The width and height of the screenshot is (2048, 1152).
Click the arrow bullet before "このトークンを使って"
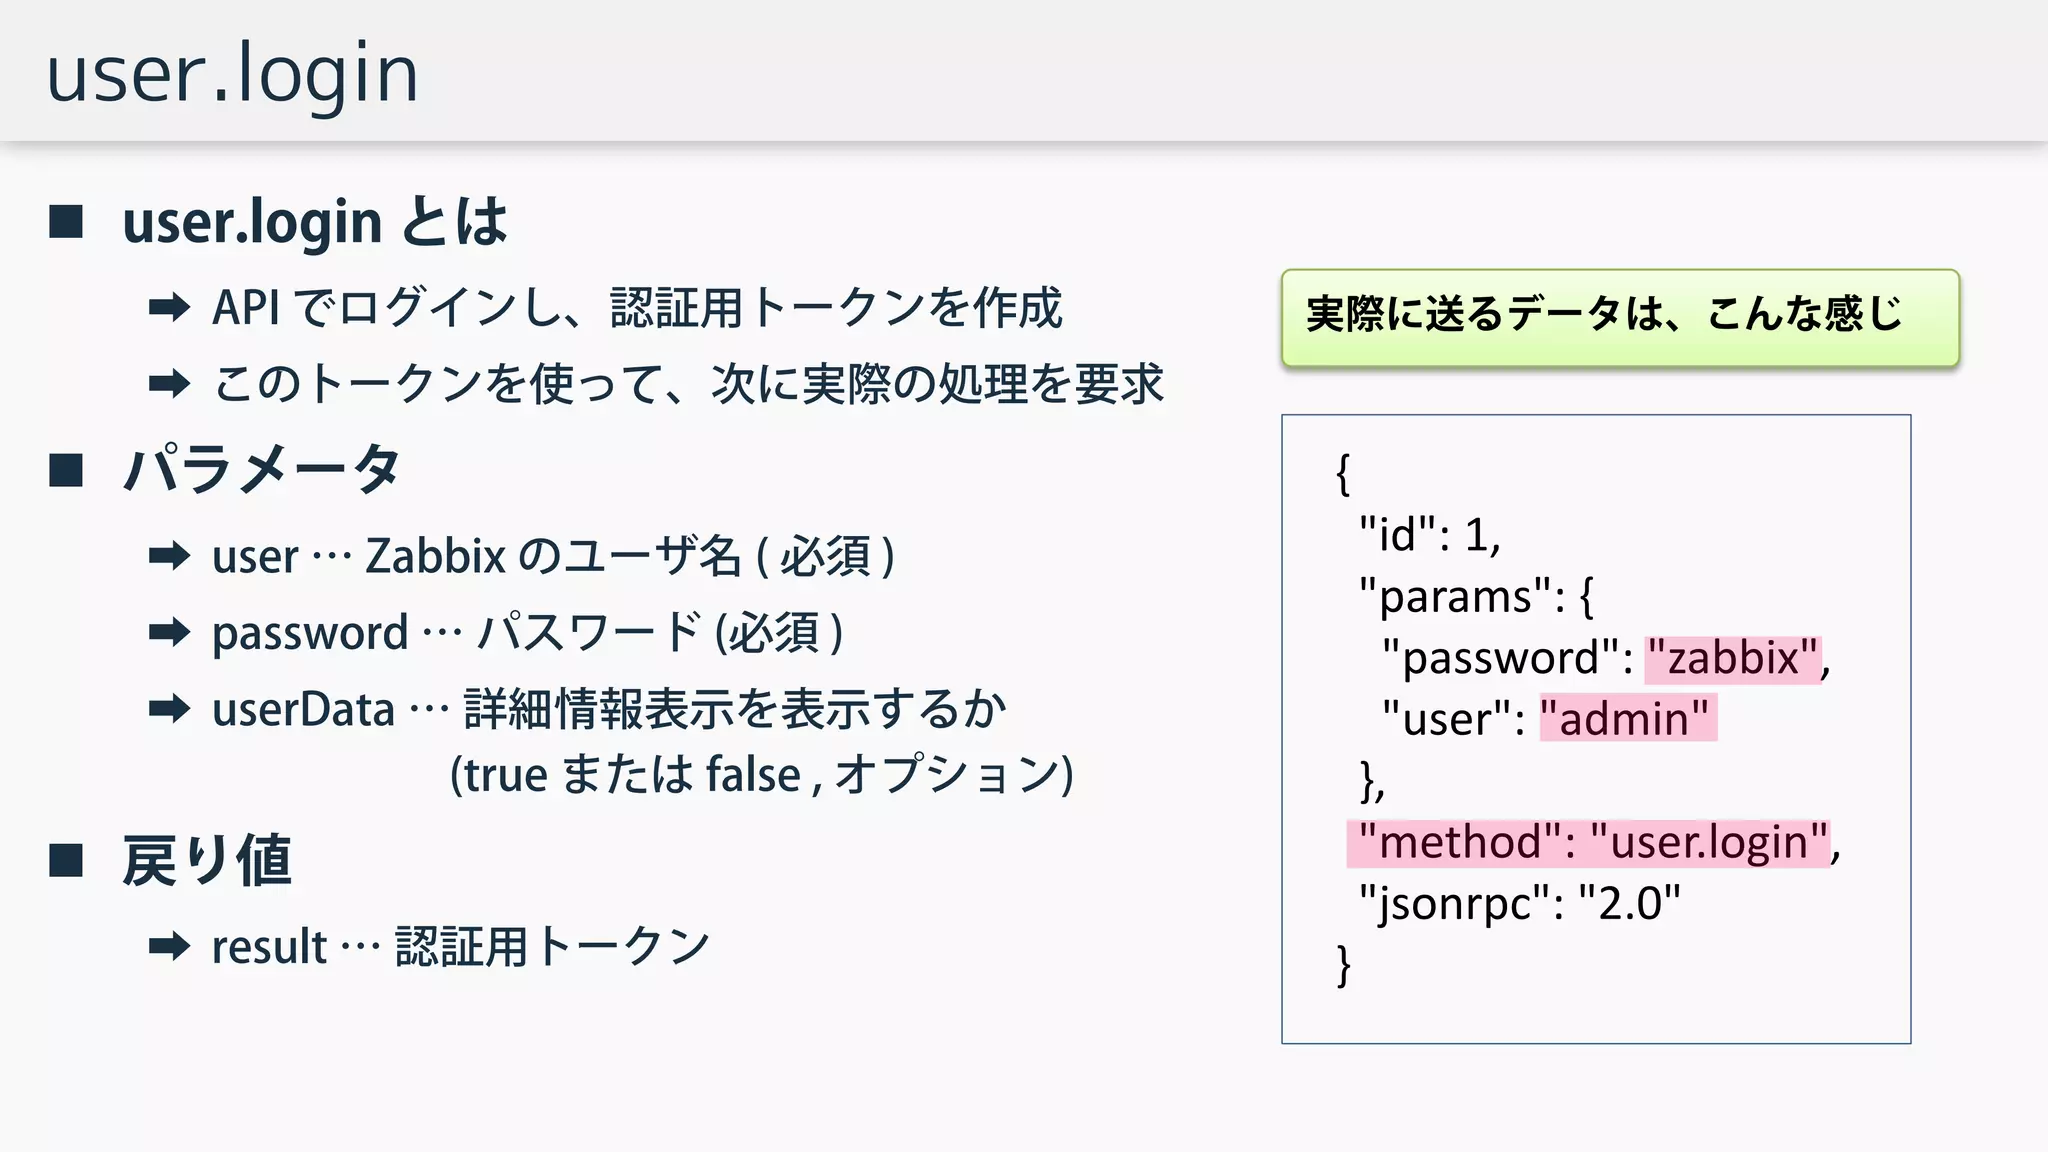coord(169,383)
